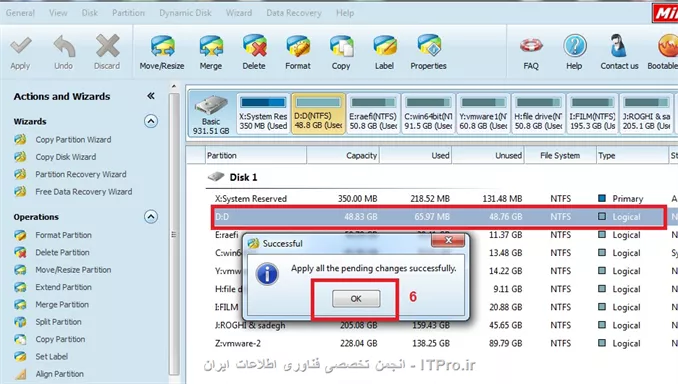Choose Merge Partition operation
Screen dimensions: 678x384
coord(62,304)
